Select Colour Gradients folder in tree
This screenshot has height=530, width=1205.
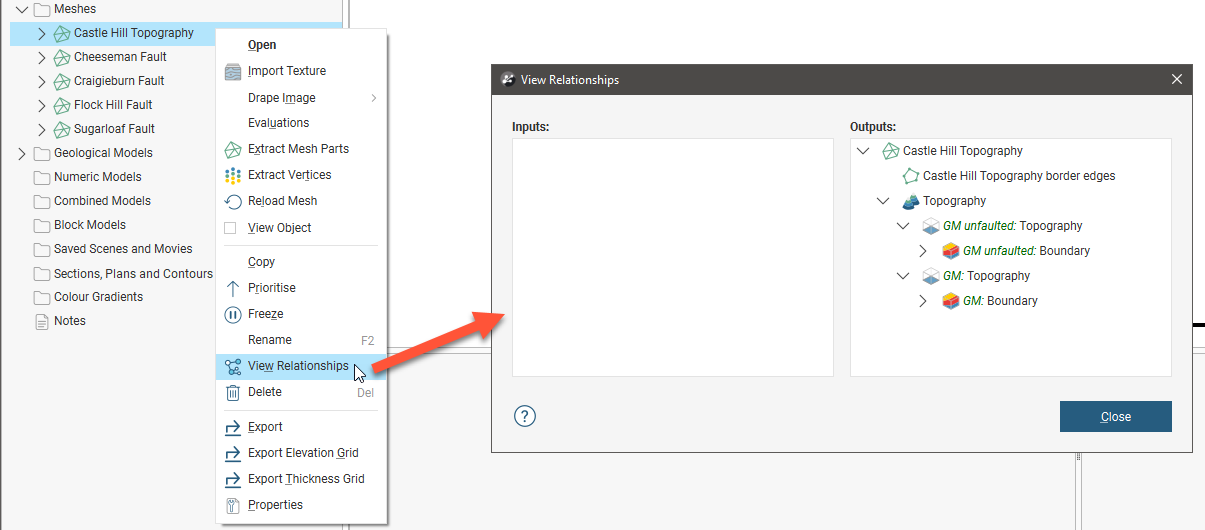pos(98,297)
